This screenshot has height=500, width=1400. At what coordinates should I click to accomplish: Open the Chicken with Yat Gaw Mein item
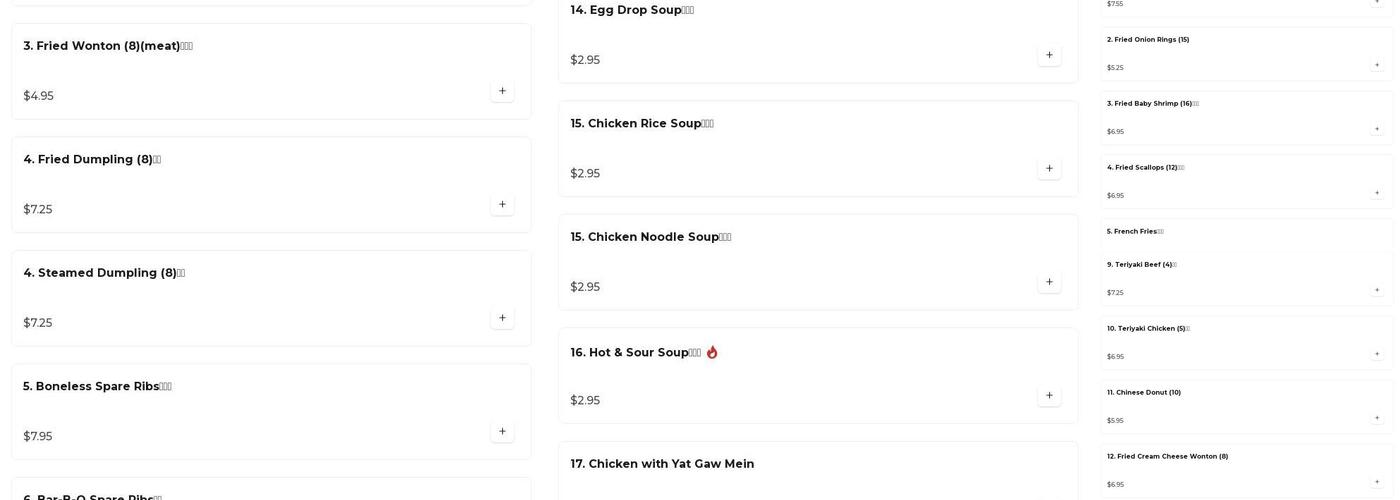coord(662,464)
